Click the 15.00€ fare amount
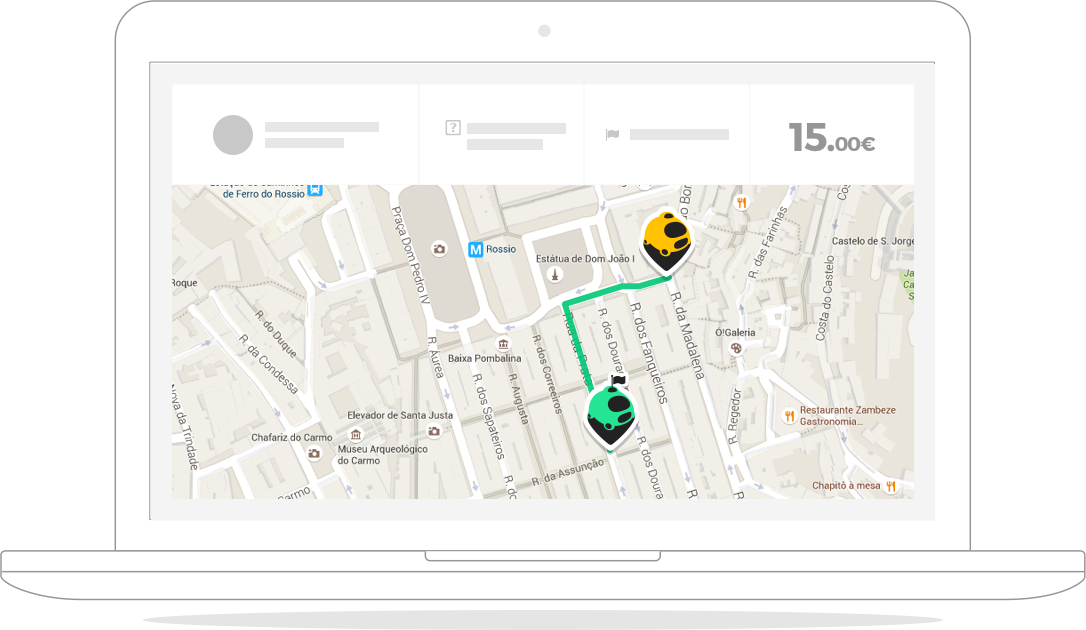Screen dimensions: 1086x630 coord(831,138)
